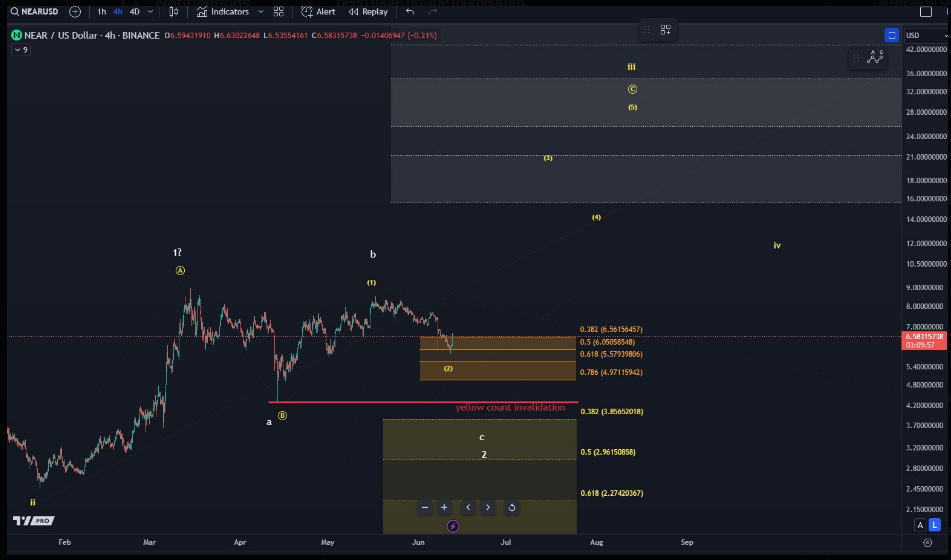Viewport: 951px width, 560px height.
Task: Zoom out the chart with minus button
Action: 425,508
